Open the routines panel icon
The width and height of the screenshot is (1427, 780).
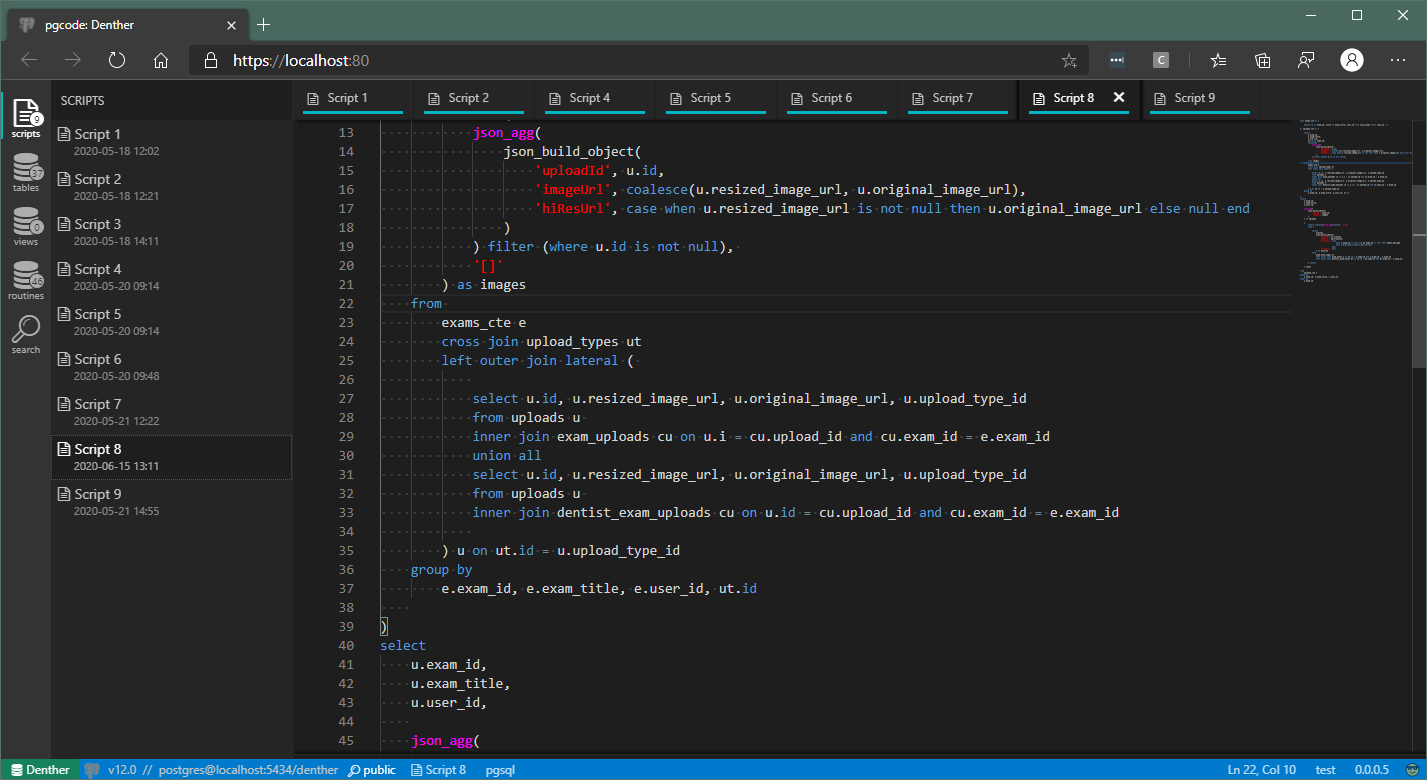point(26,280)
